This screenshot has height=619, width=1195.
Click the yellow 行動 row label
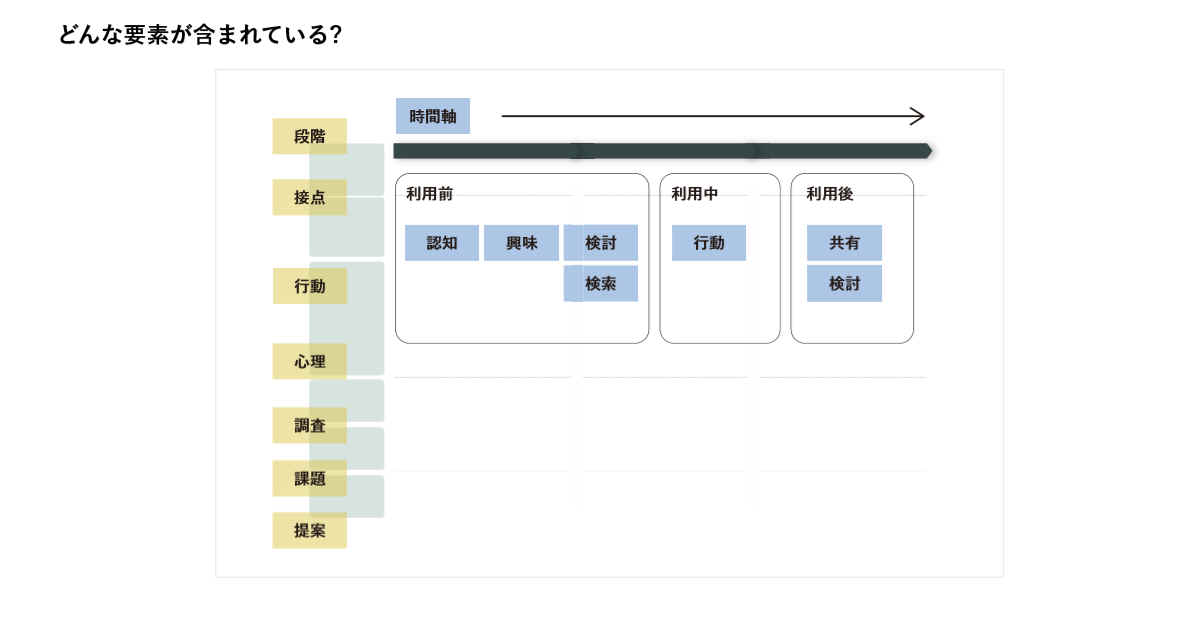[309, 286]
